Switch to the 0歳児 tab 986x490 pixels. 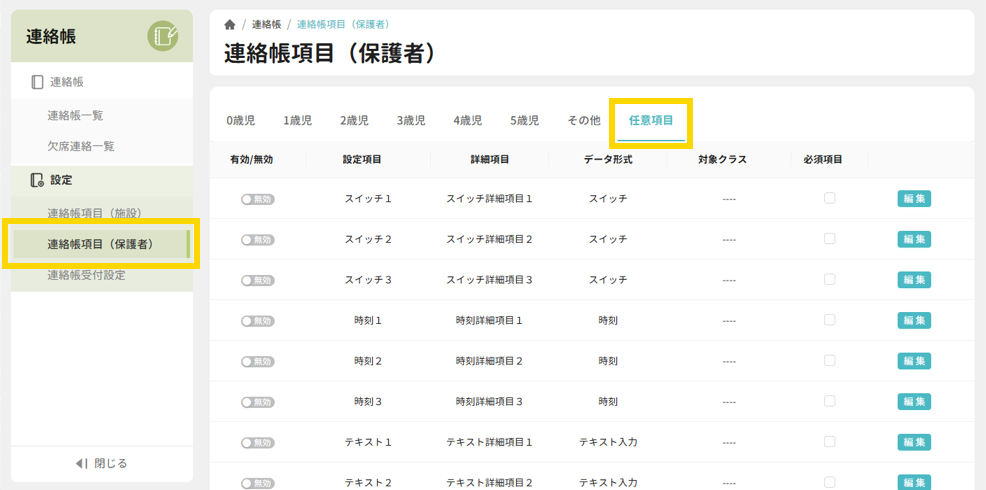pyautogui.click(x=240, y=121)
